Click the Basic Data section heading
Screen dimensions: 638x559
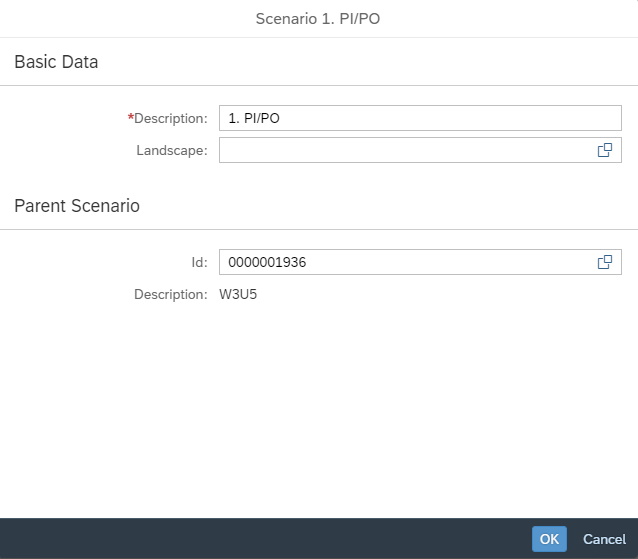pyautogui.click(x=56, y=62)
